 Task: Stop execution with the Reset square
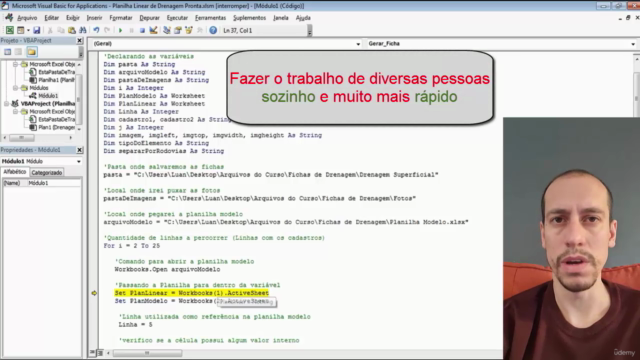142,30
